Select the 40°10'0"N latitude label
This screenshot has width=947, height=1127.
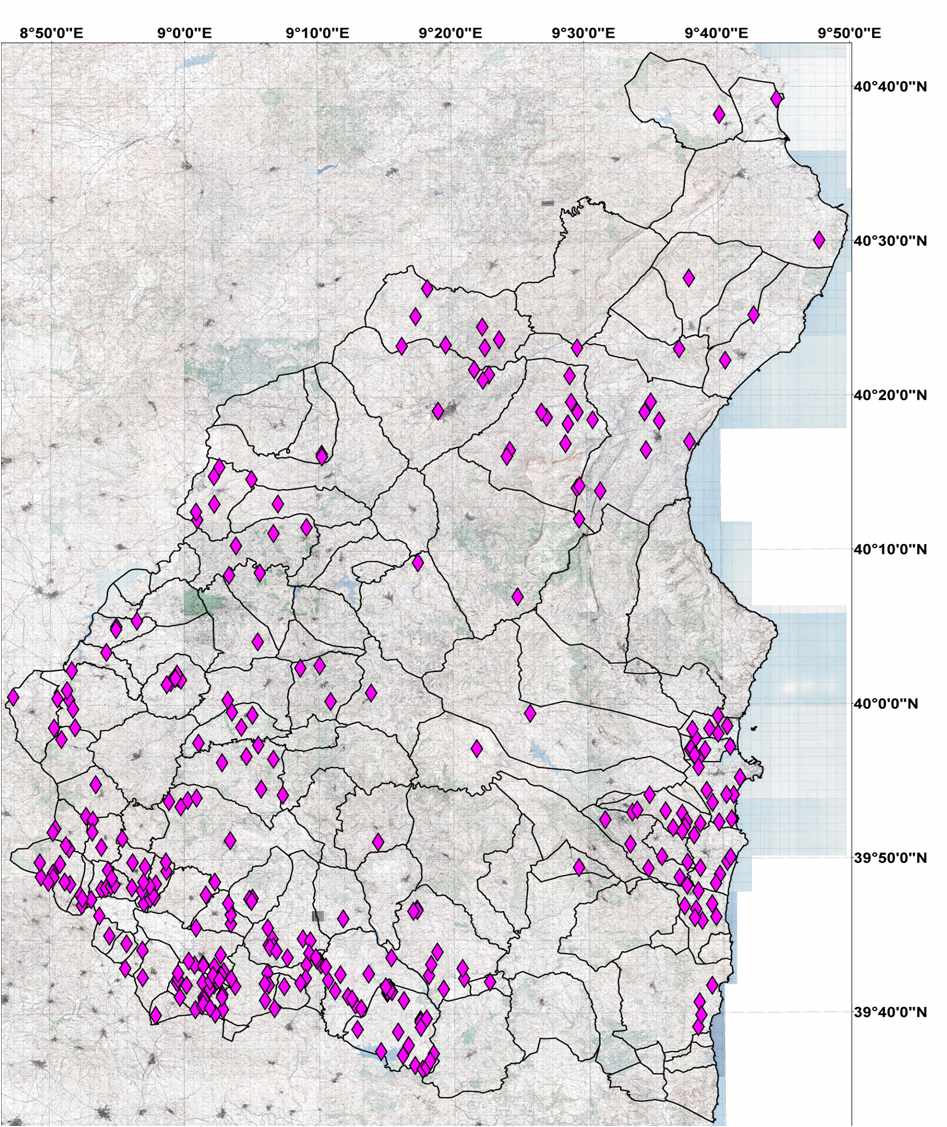(890, 549)
